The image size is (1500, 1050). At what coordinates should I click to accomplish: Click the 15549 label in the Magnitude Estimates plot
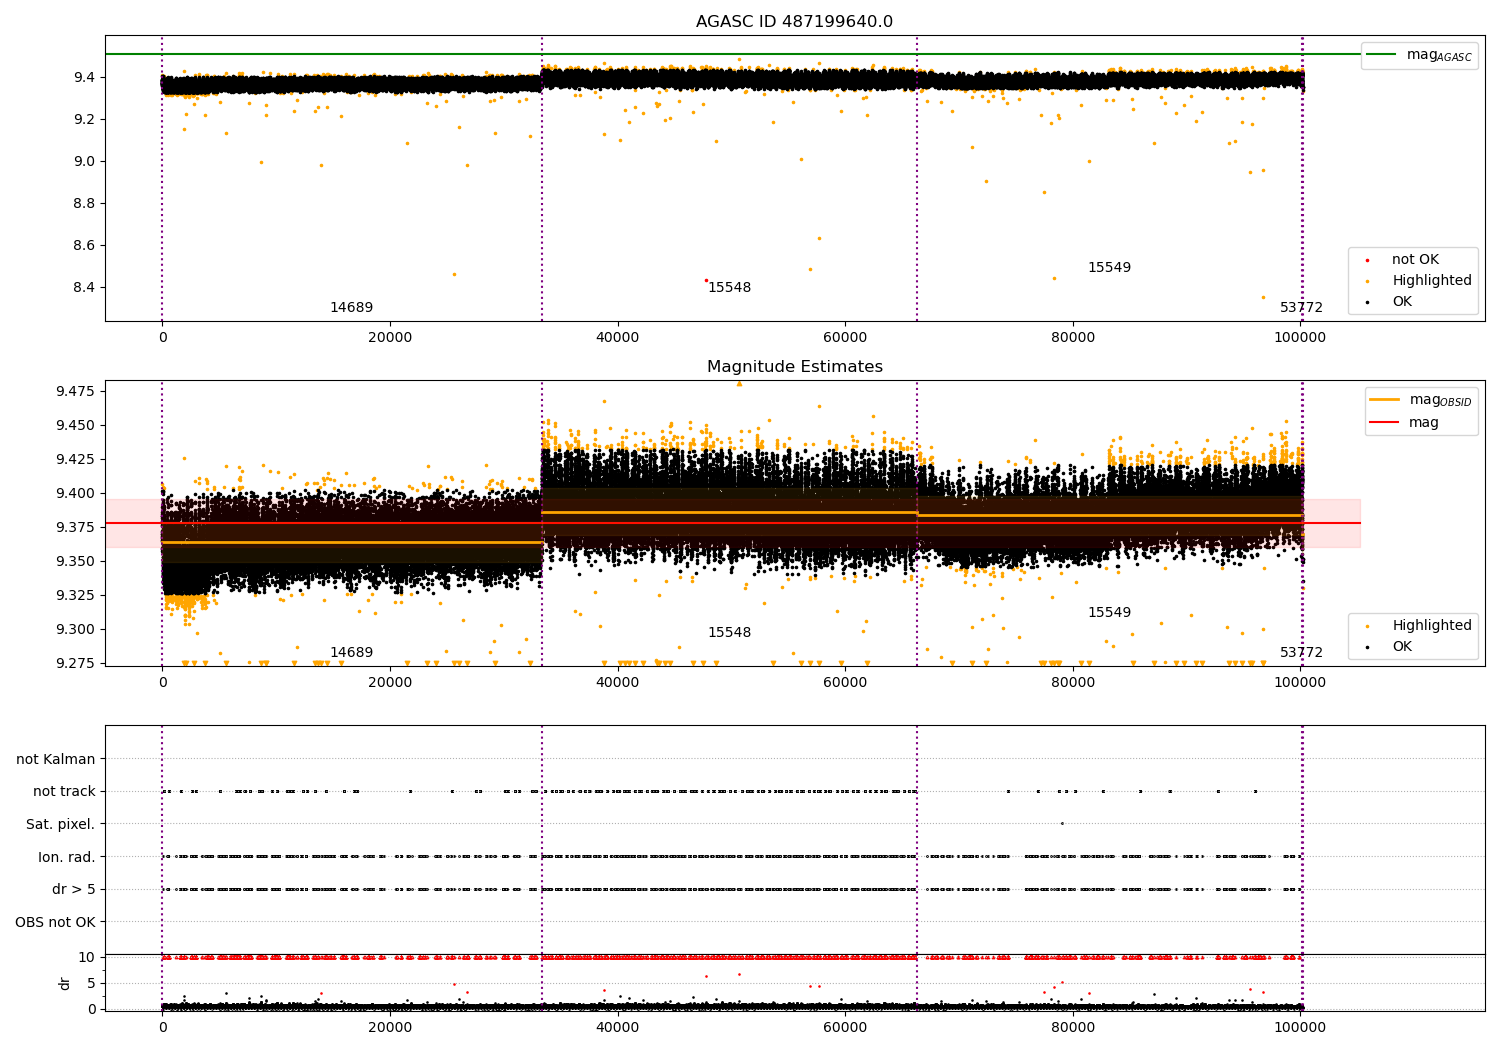point(1109,613)
